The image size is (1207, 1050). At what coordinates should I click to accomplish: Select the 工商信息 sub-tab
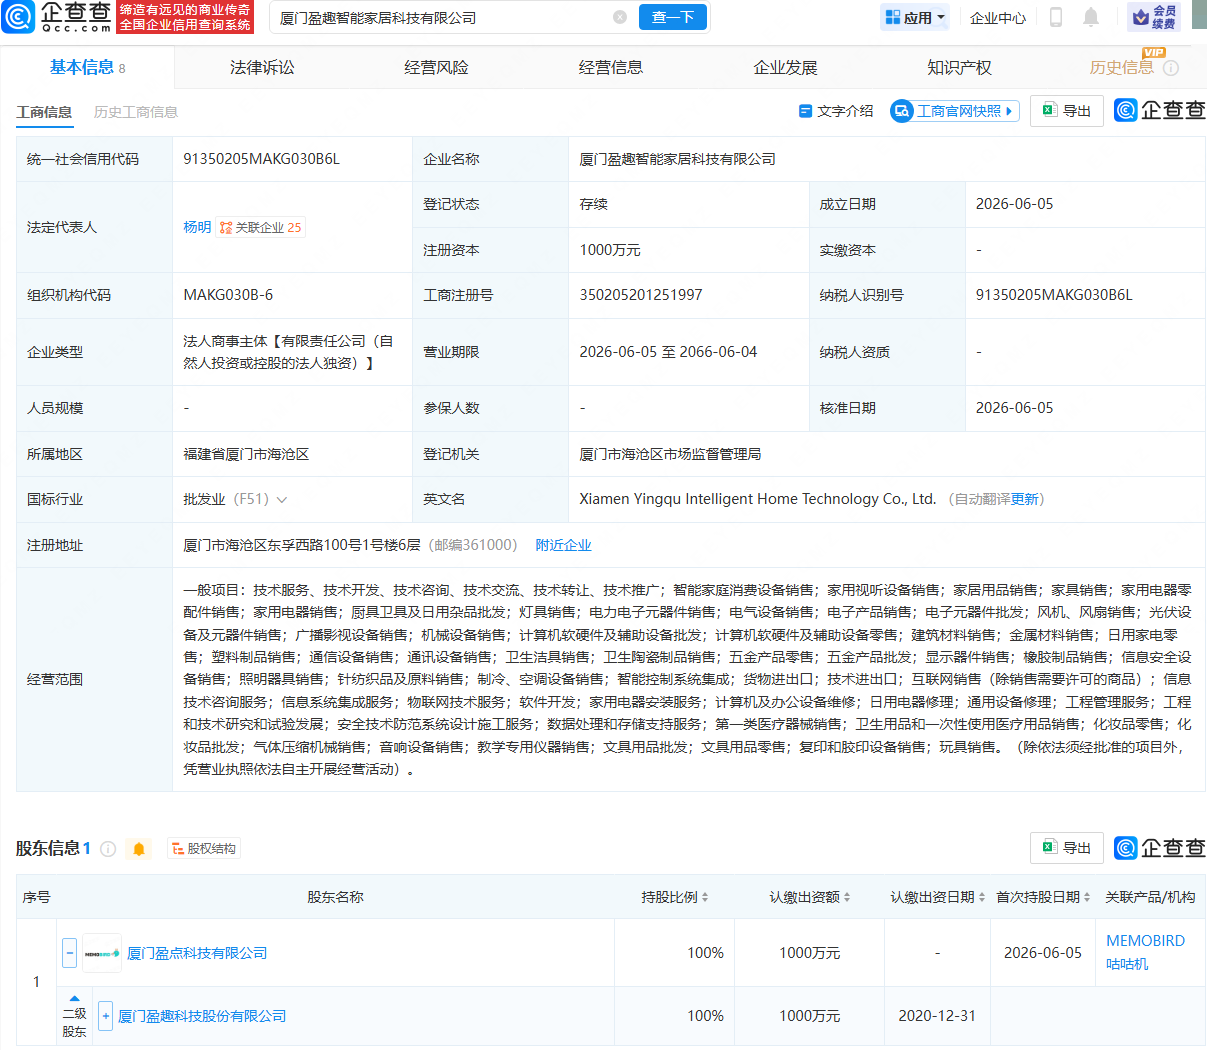pos(44,112)
